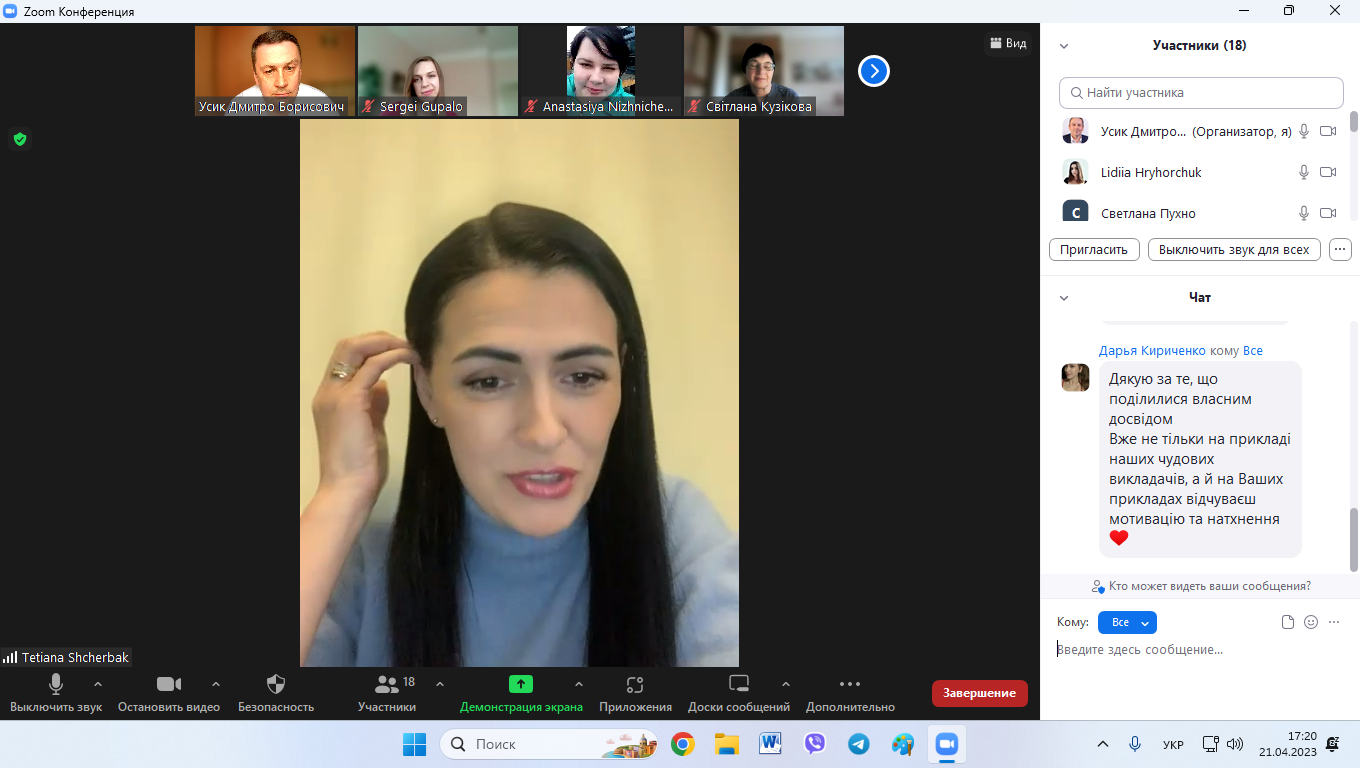Click system tray microphone icon
This screenshot has height=768, width=1360.
pos(1135,744)
